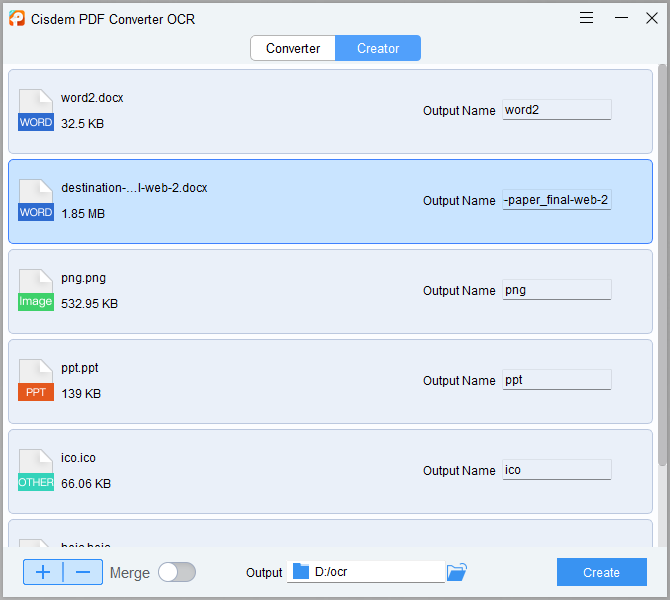Select the destination-...l-web-2.docx file name
The image size is (670, 600).
tap(134, 188)
